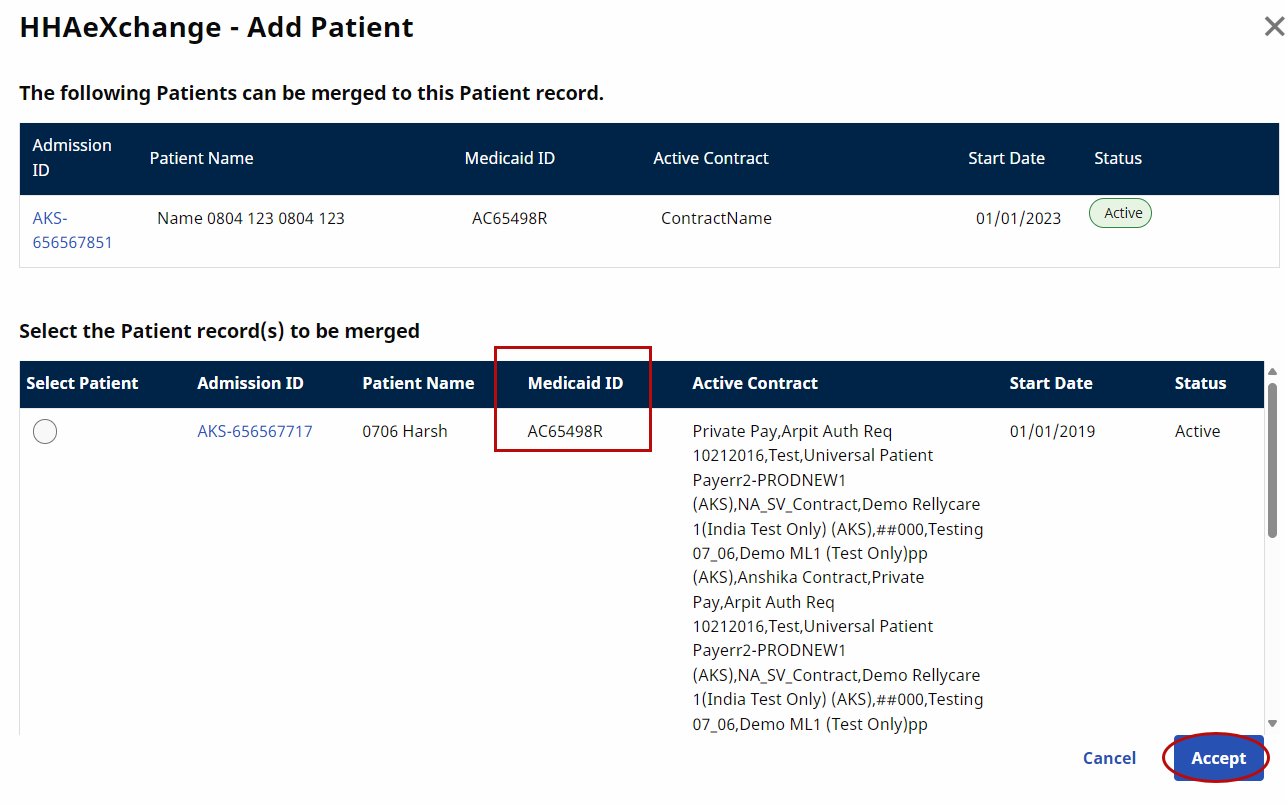Click the Select Patient column header

(x=82, y=383)
